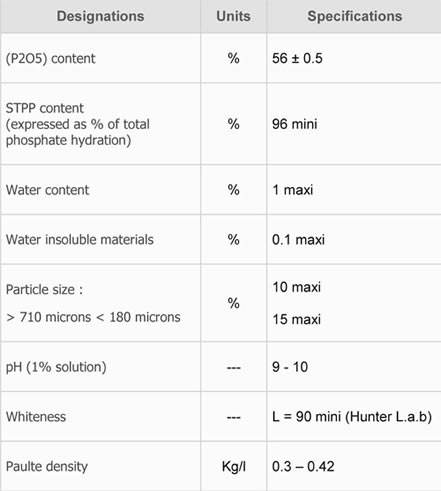The height and width of the screenshot is (491, 441).
Task: Select the 1 maxi value
Action: pos(293,190)
